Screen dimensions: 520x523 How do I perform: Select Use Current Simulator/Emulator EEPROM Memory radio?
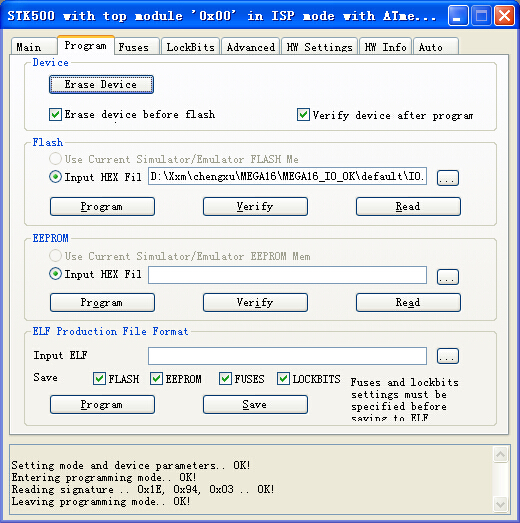(55, 256)
